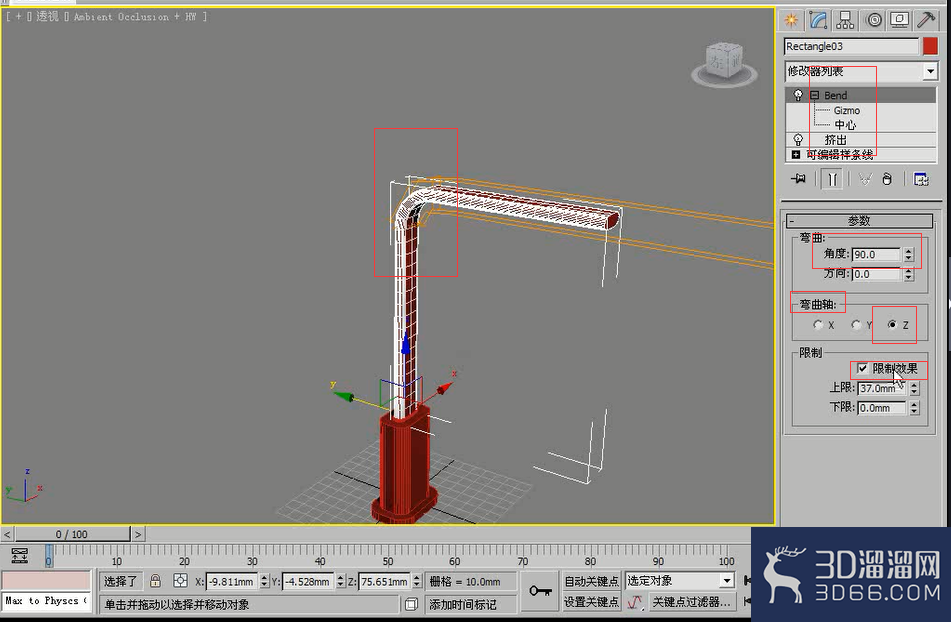Click the 0 / 100 time slider
Image resolution: width=951 pixels, height=622 pixels.
(x=72, y=534)
